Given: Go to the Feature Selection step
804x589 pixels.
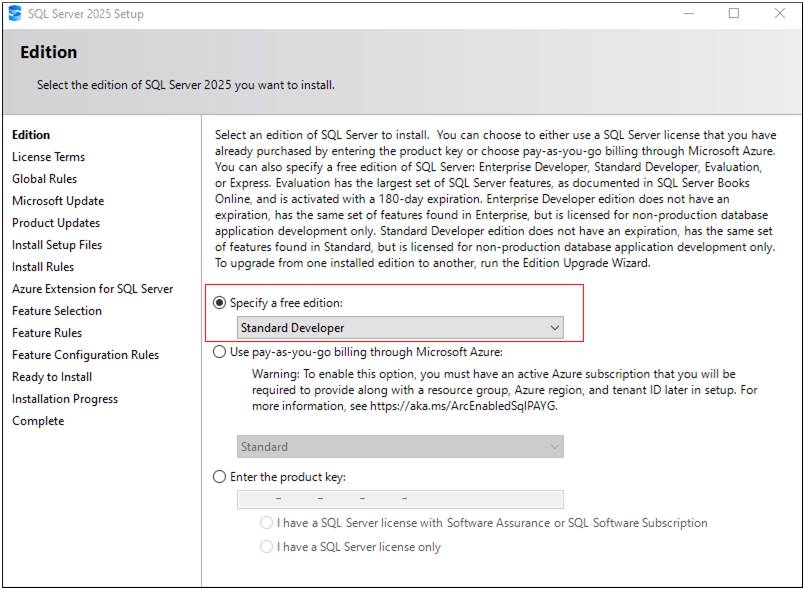Looking at the screenshot, I should [57, 311].
